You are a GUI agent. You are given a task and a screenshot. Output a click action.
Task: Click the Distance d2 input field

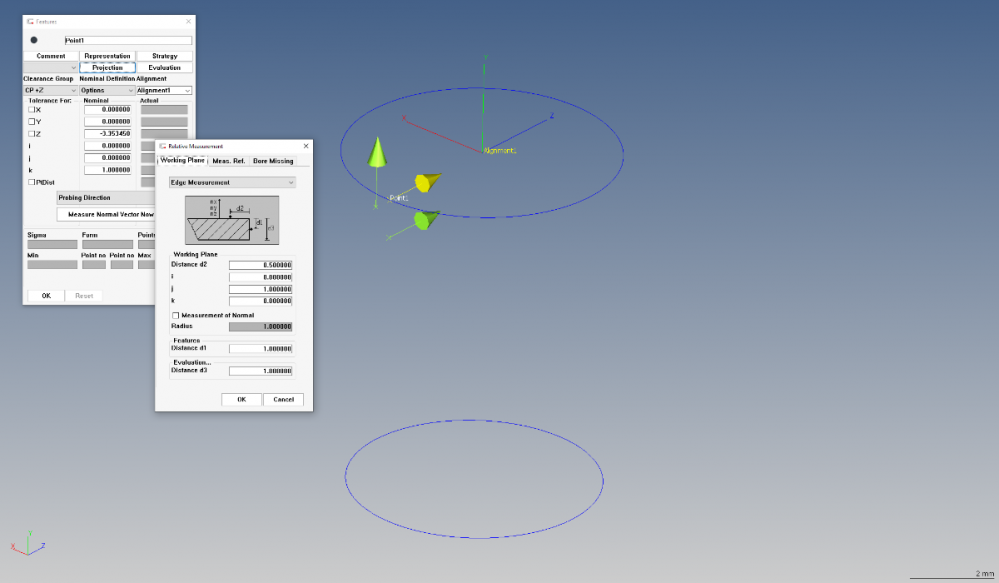click(261, 265)
